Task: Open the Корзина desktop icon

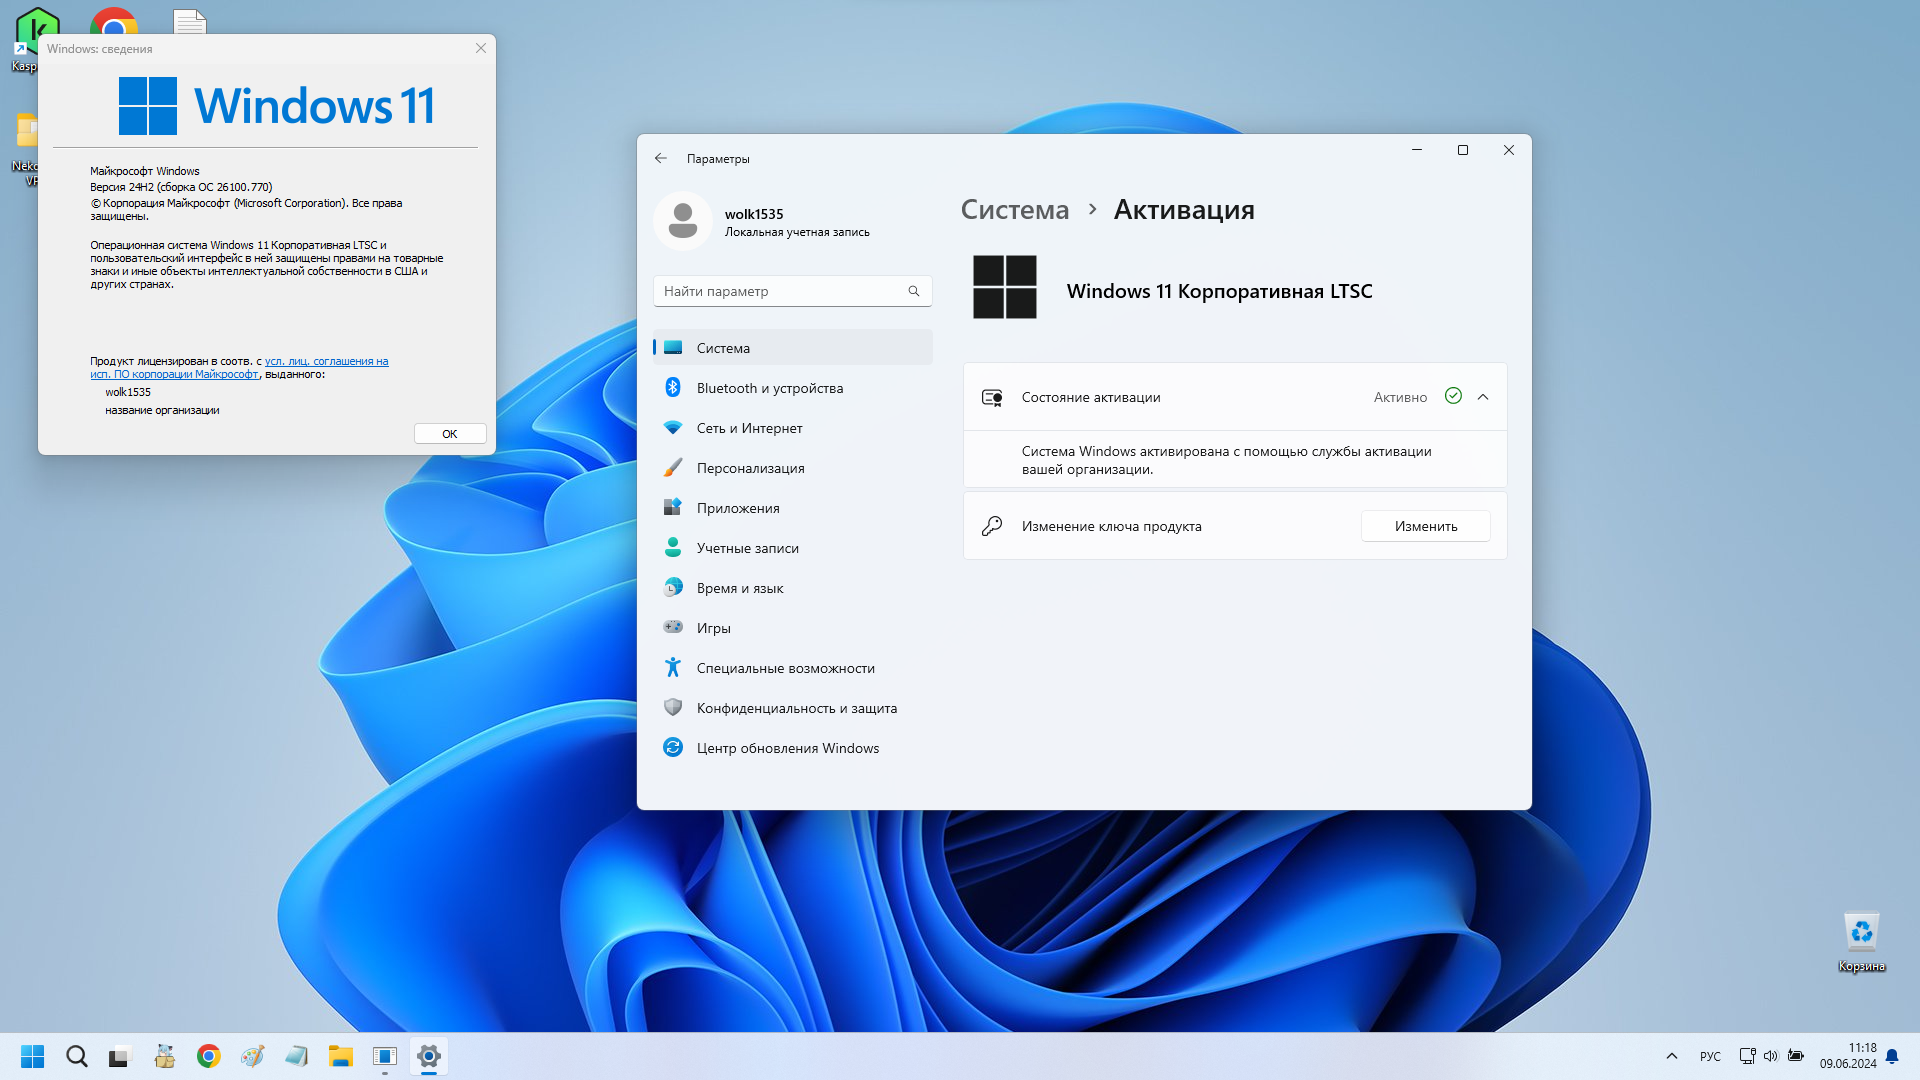Action: pyautogui.click(x=1861, y=942)
